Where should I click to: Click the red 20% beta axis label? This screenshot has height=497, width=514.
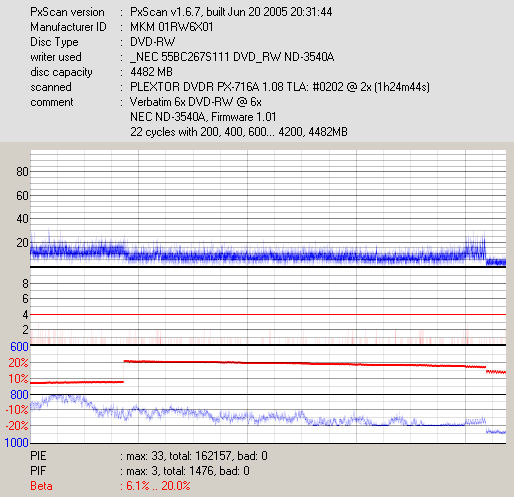pos(18,363)
